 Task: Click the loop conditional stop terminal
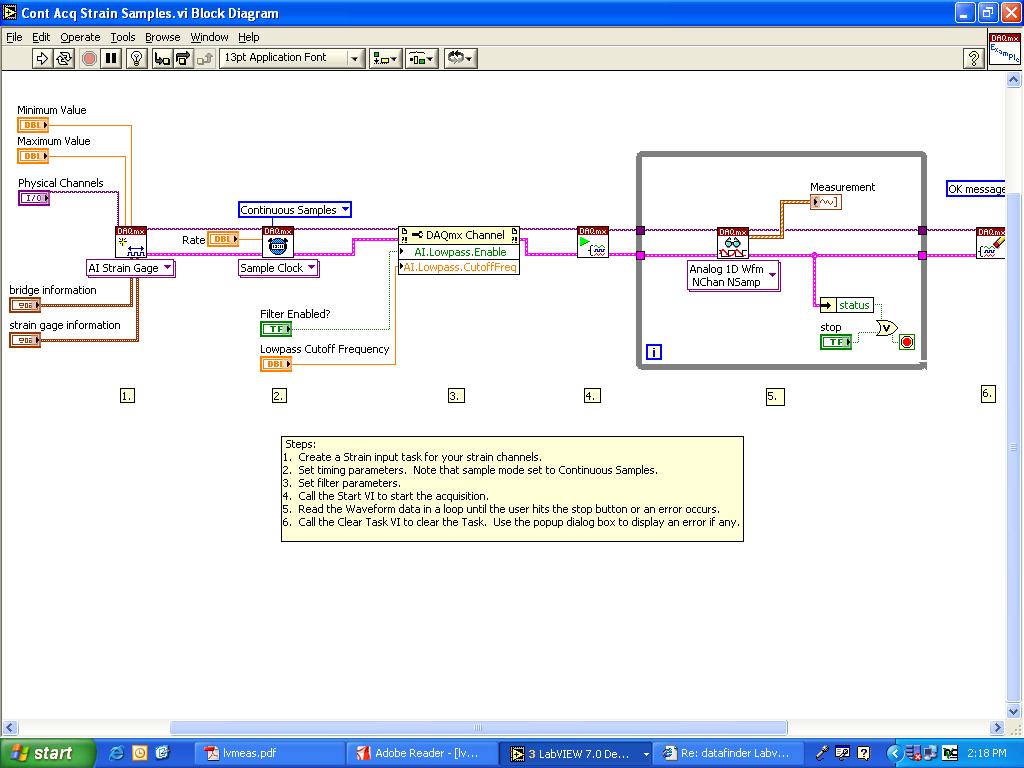[x=906, y=342]
